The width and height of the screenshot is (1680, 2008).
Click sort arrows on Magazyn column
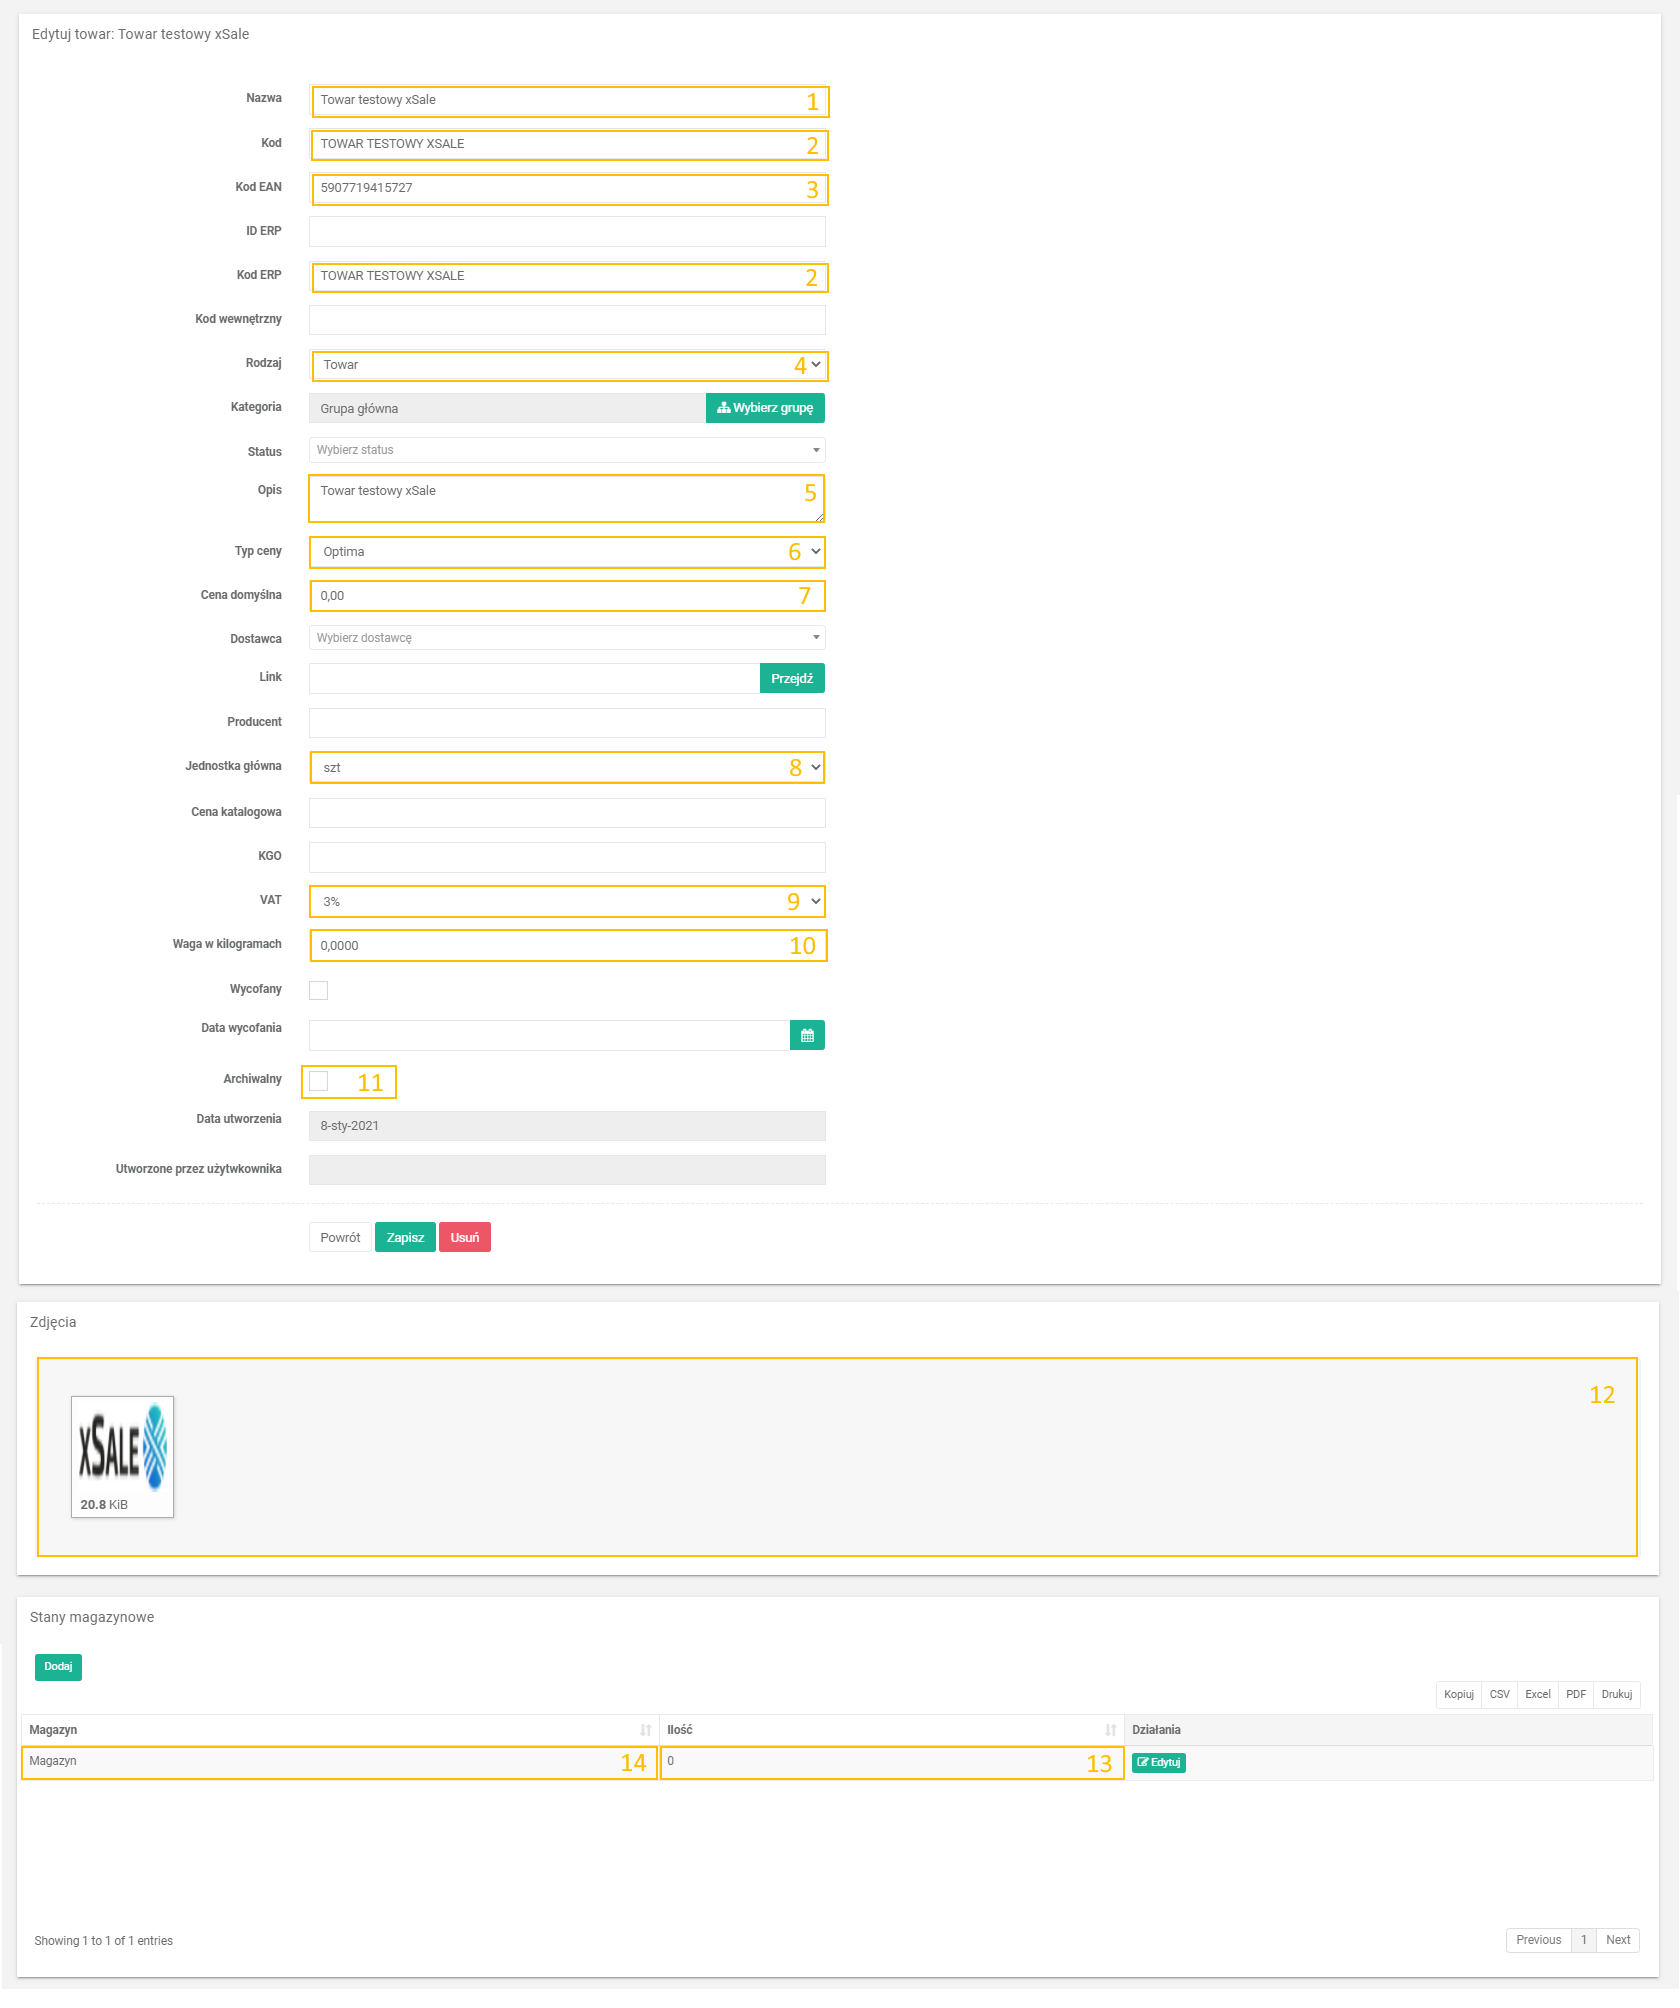click(x=646, y=1730)
